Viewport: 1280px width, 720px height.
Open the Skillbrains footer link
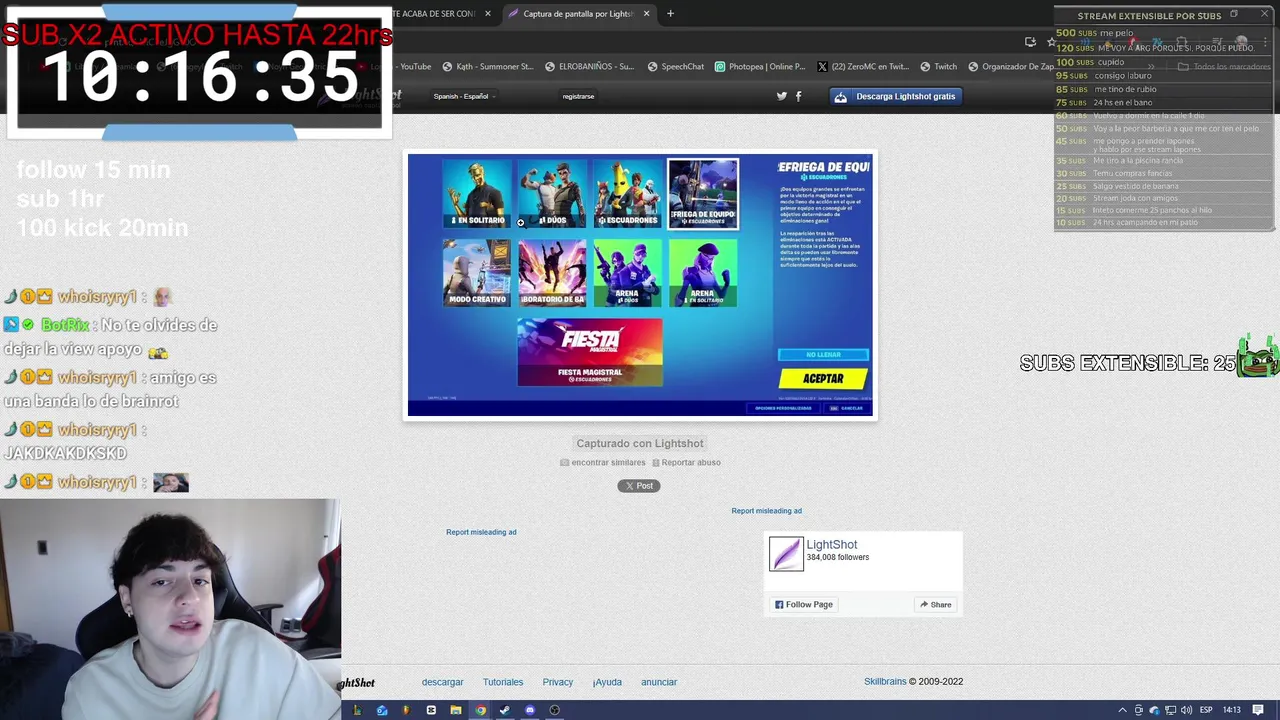pyautogui.click(x=885, y=682)
